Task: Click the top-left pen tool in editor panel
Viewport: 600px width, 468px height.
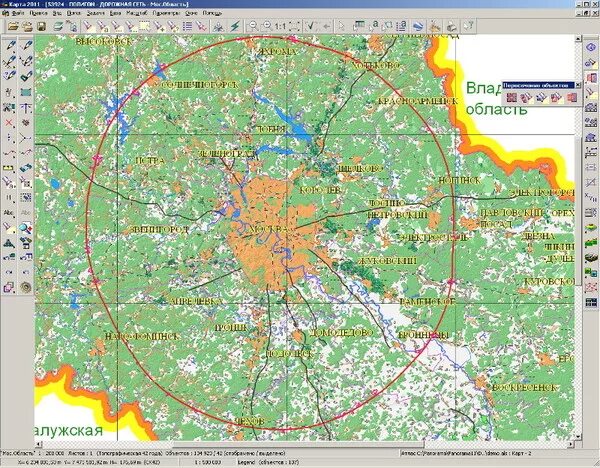Action: coord(10,46)
